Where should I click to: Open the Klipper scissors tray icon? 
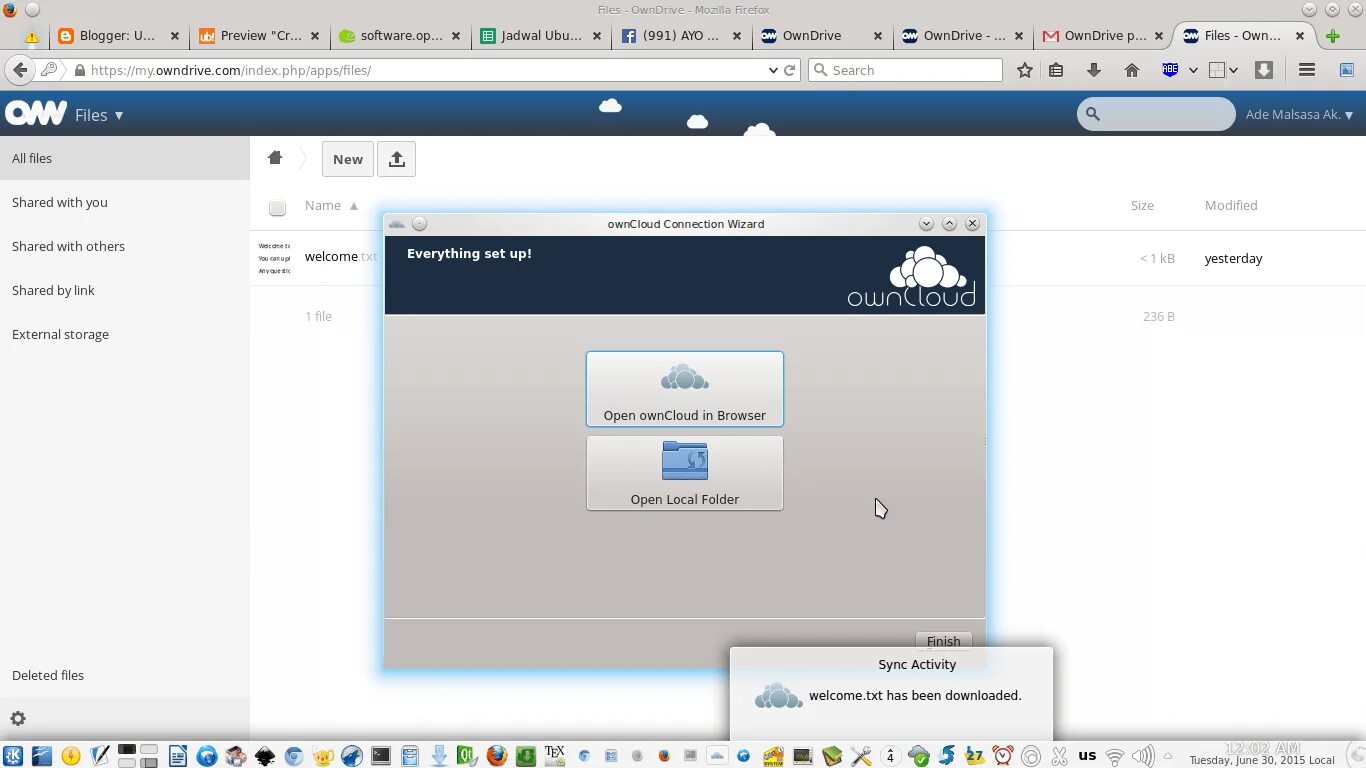[1059, 756]
